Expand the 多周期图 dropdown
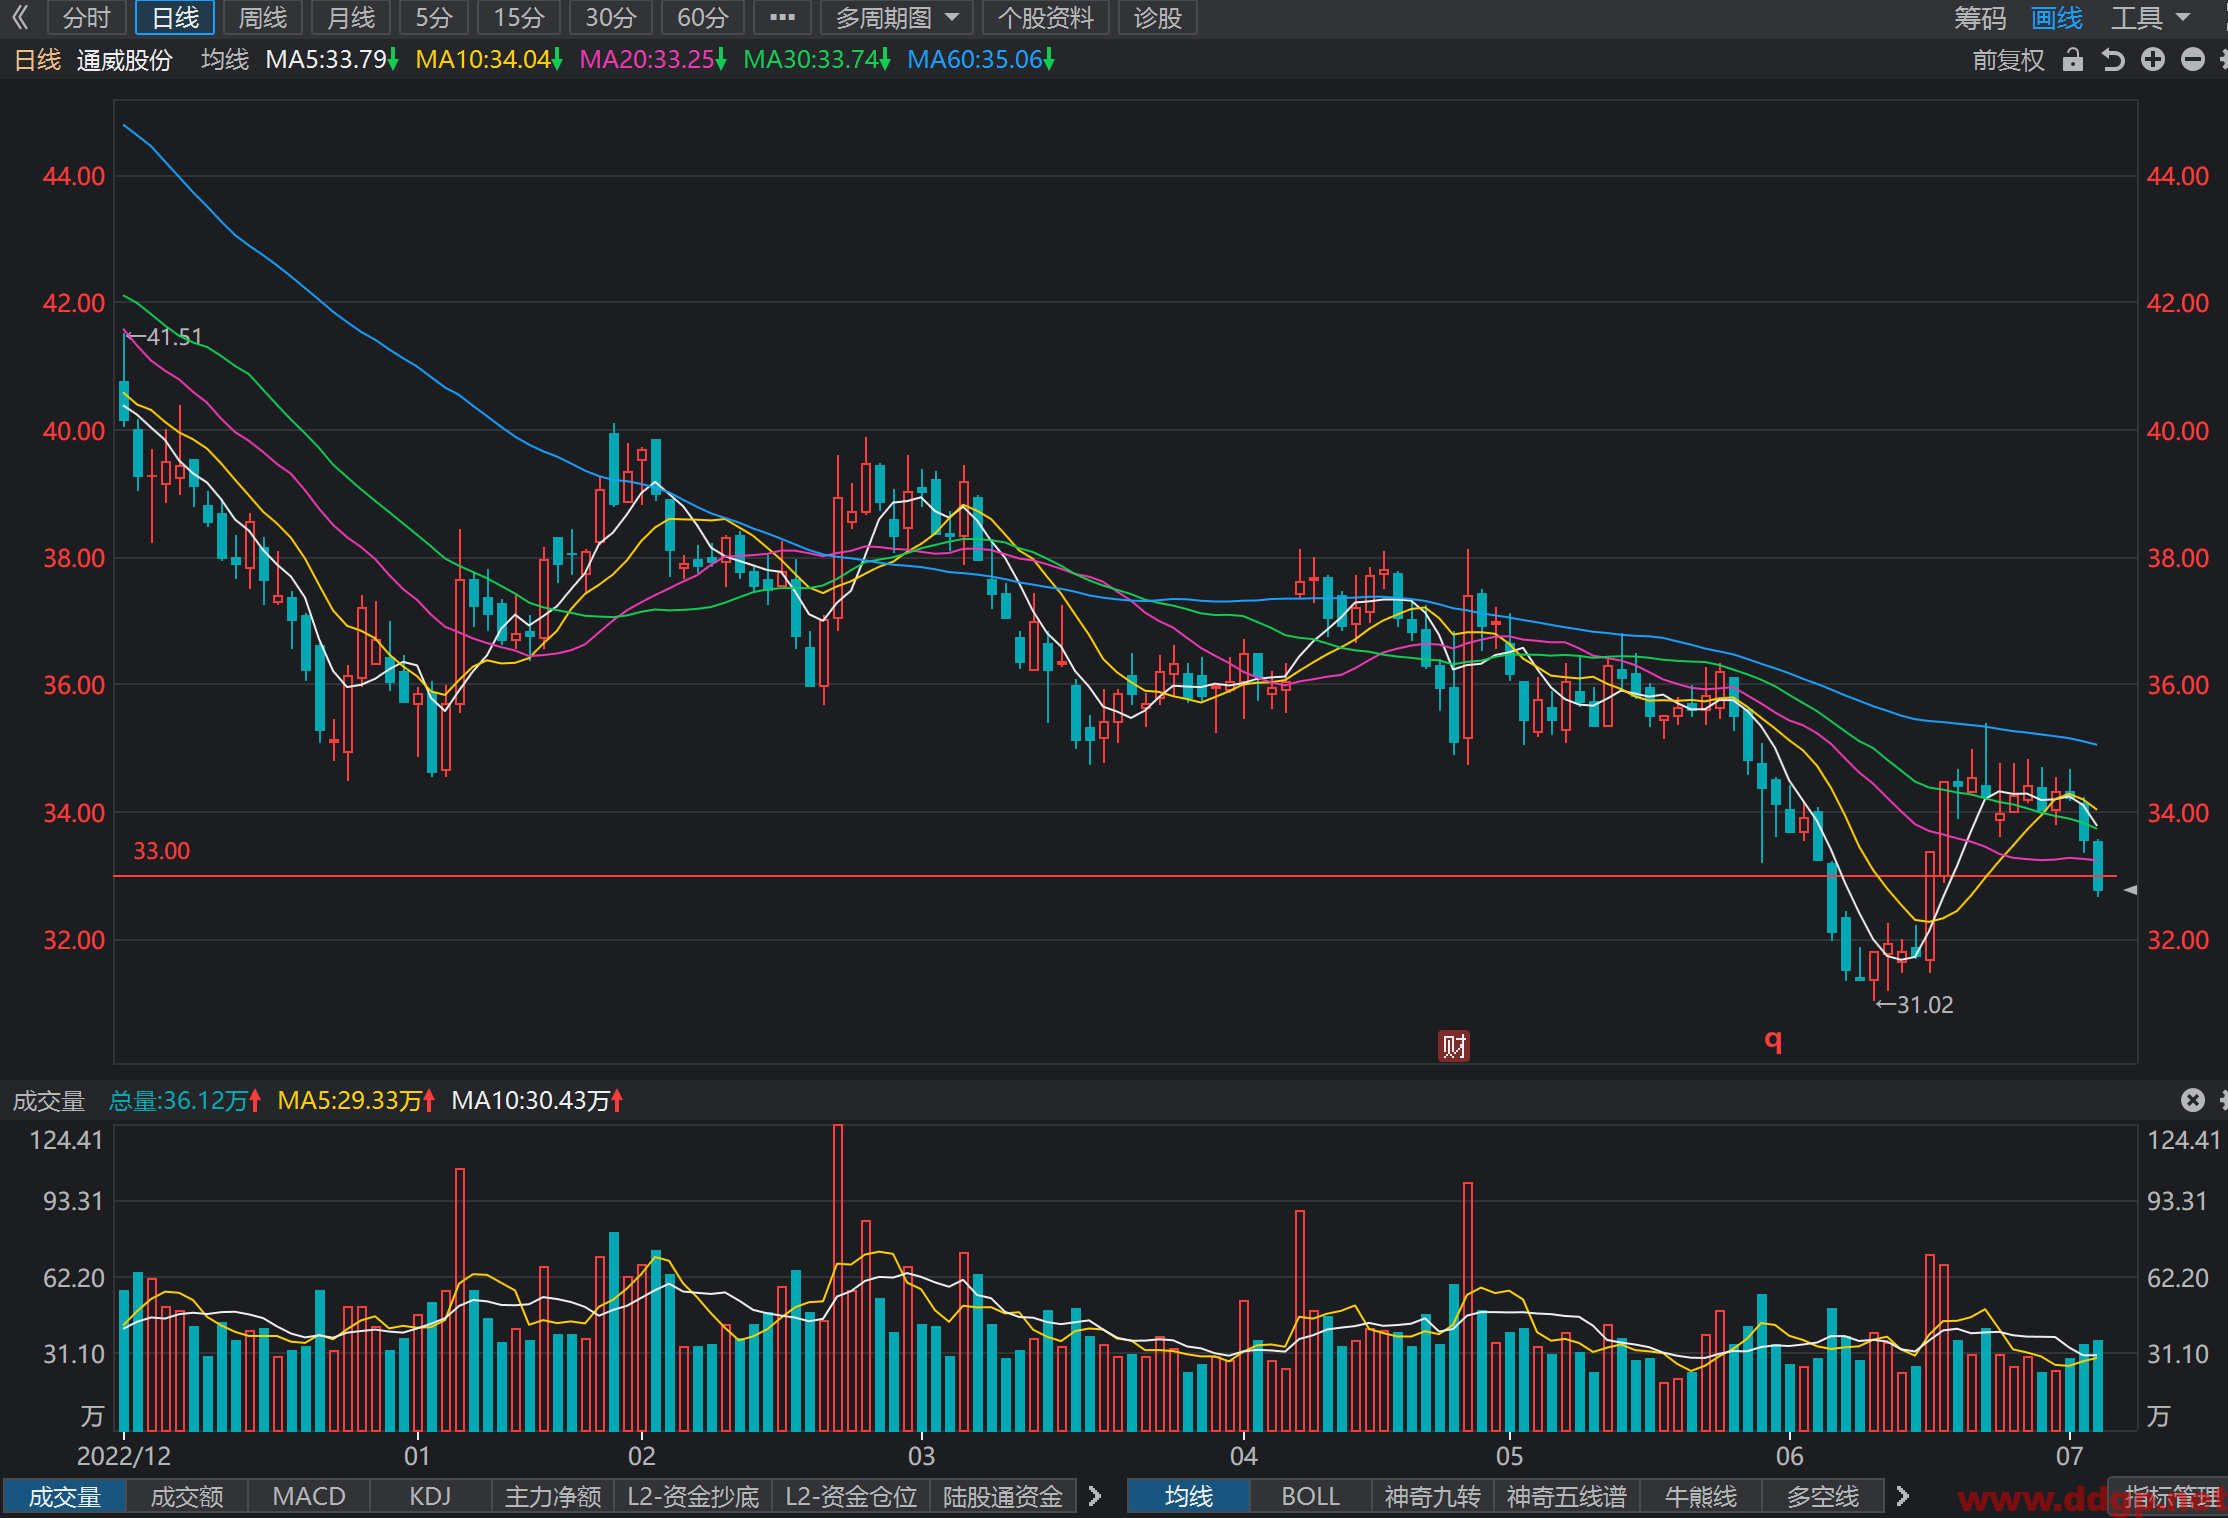Viewport: 2228px width, 1518px height. 896,17
